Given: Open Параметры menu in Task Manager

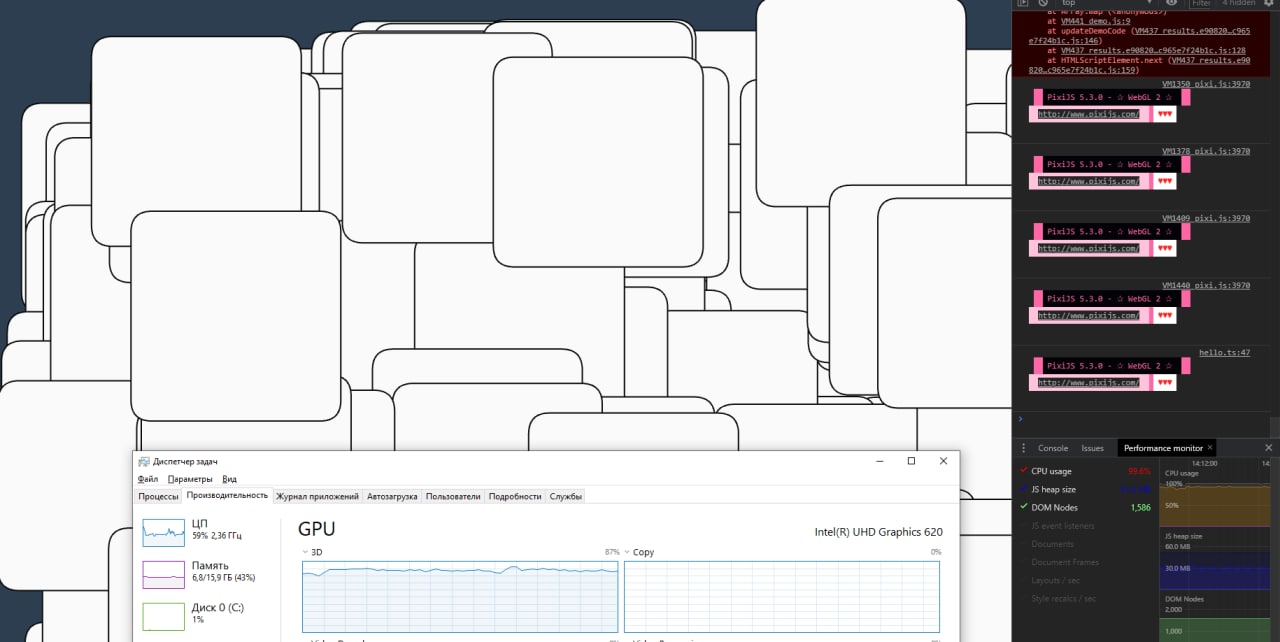Looking at the screenshot, I should pyautogui.click(x=190, y=479).
